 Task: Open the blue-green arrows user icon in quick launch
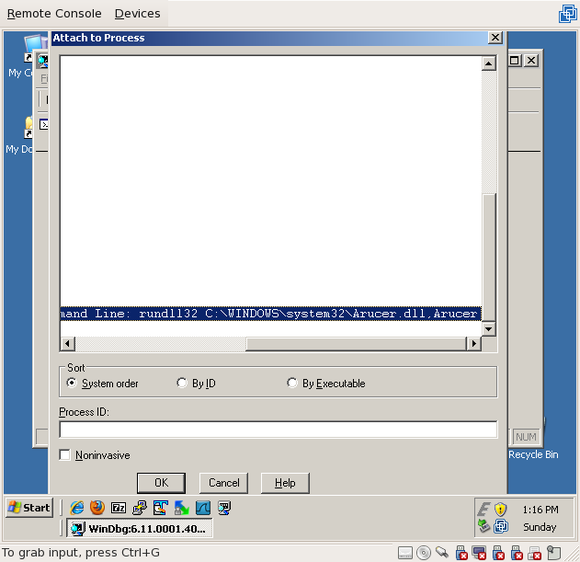coord(182,508)
